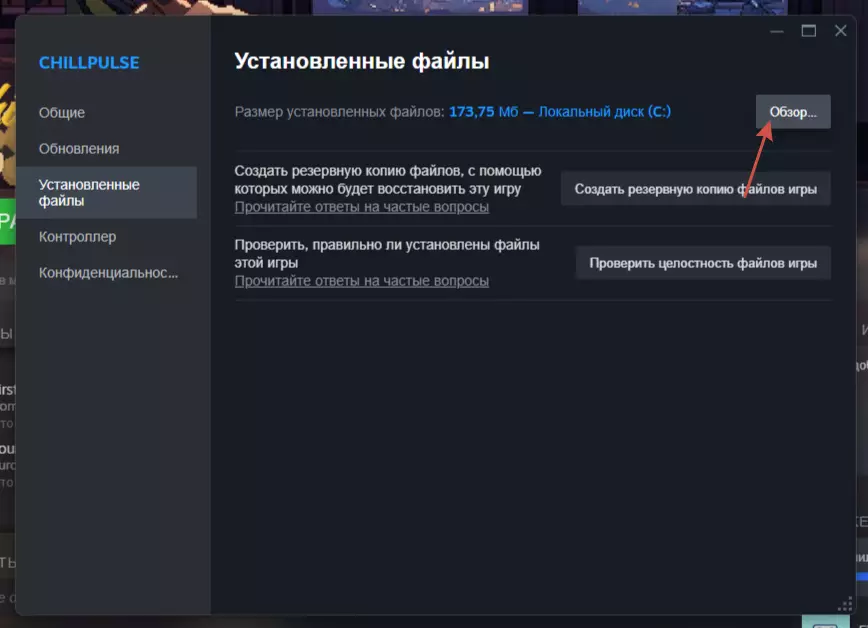This screenshot has height=628, width=868.
Task: Click the 173,75 Мб Локальный диск (C:) link
Action: 560,112
